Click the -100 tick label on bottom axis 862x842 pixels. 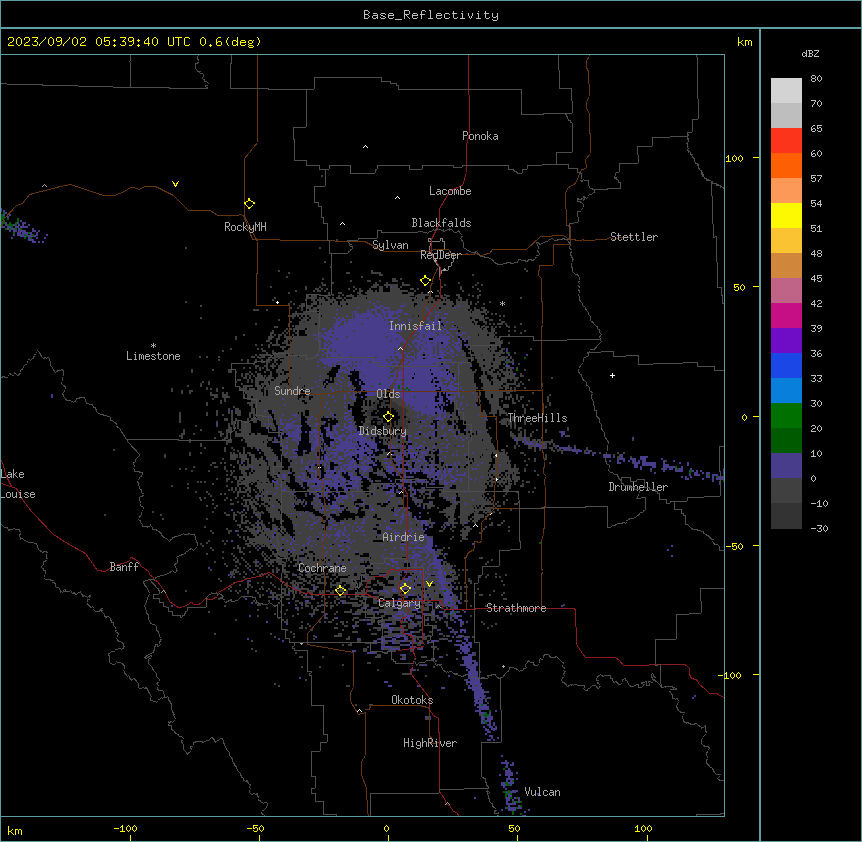coord(125,828)
